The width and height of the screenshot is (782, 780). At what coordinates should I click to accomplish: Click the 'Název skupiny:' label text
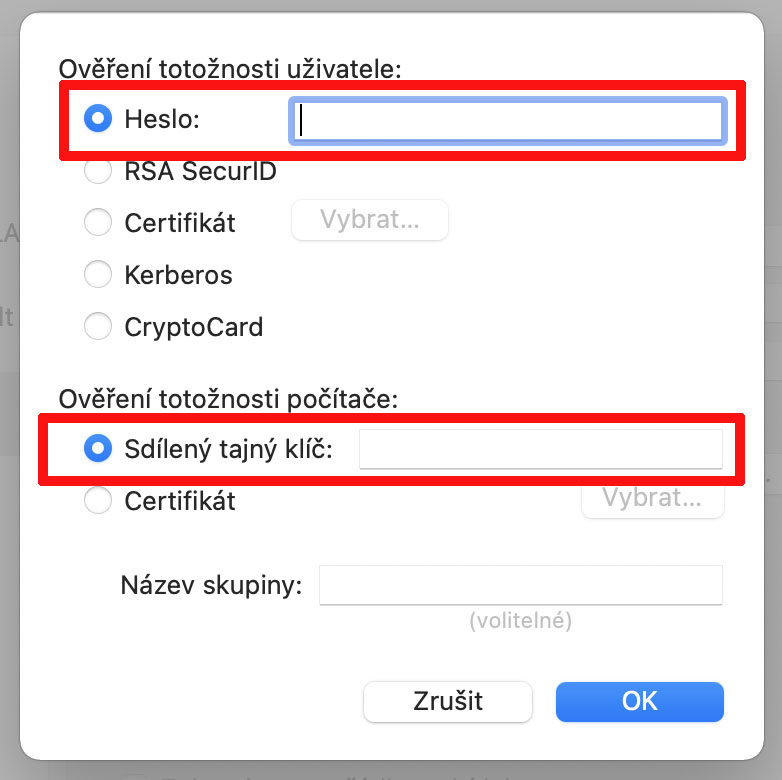[x=211, y=585]
